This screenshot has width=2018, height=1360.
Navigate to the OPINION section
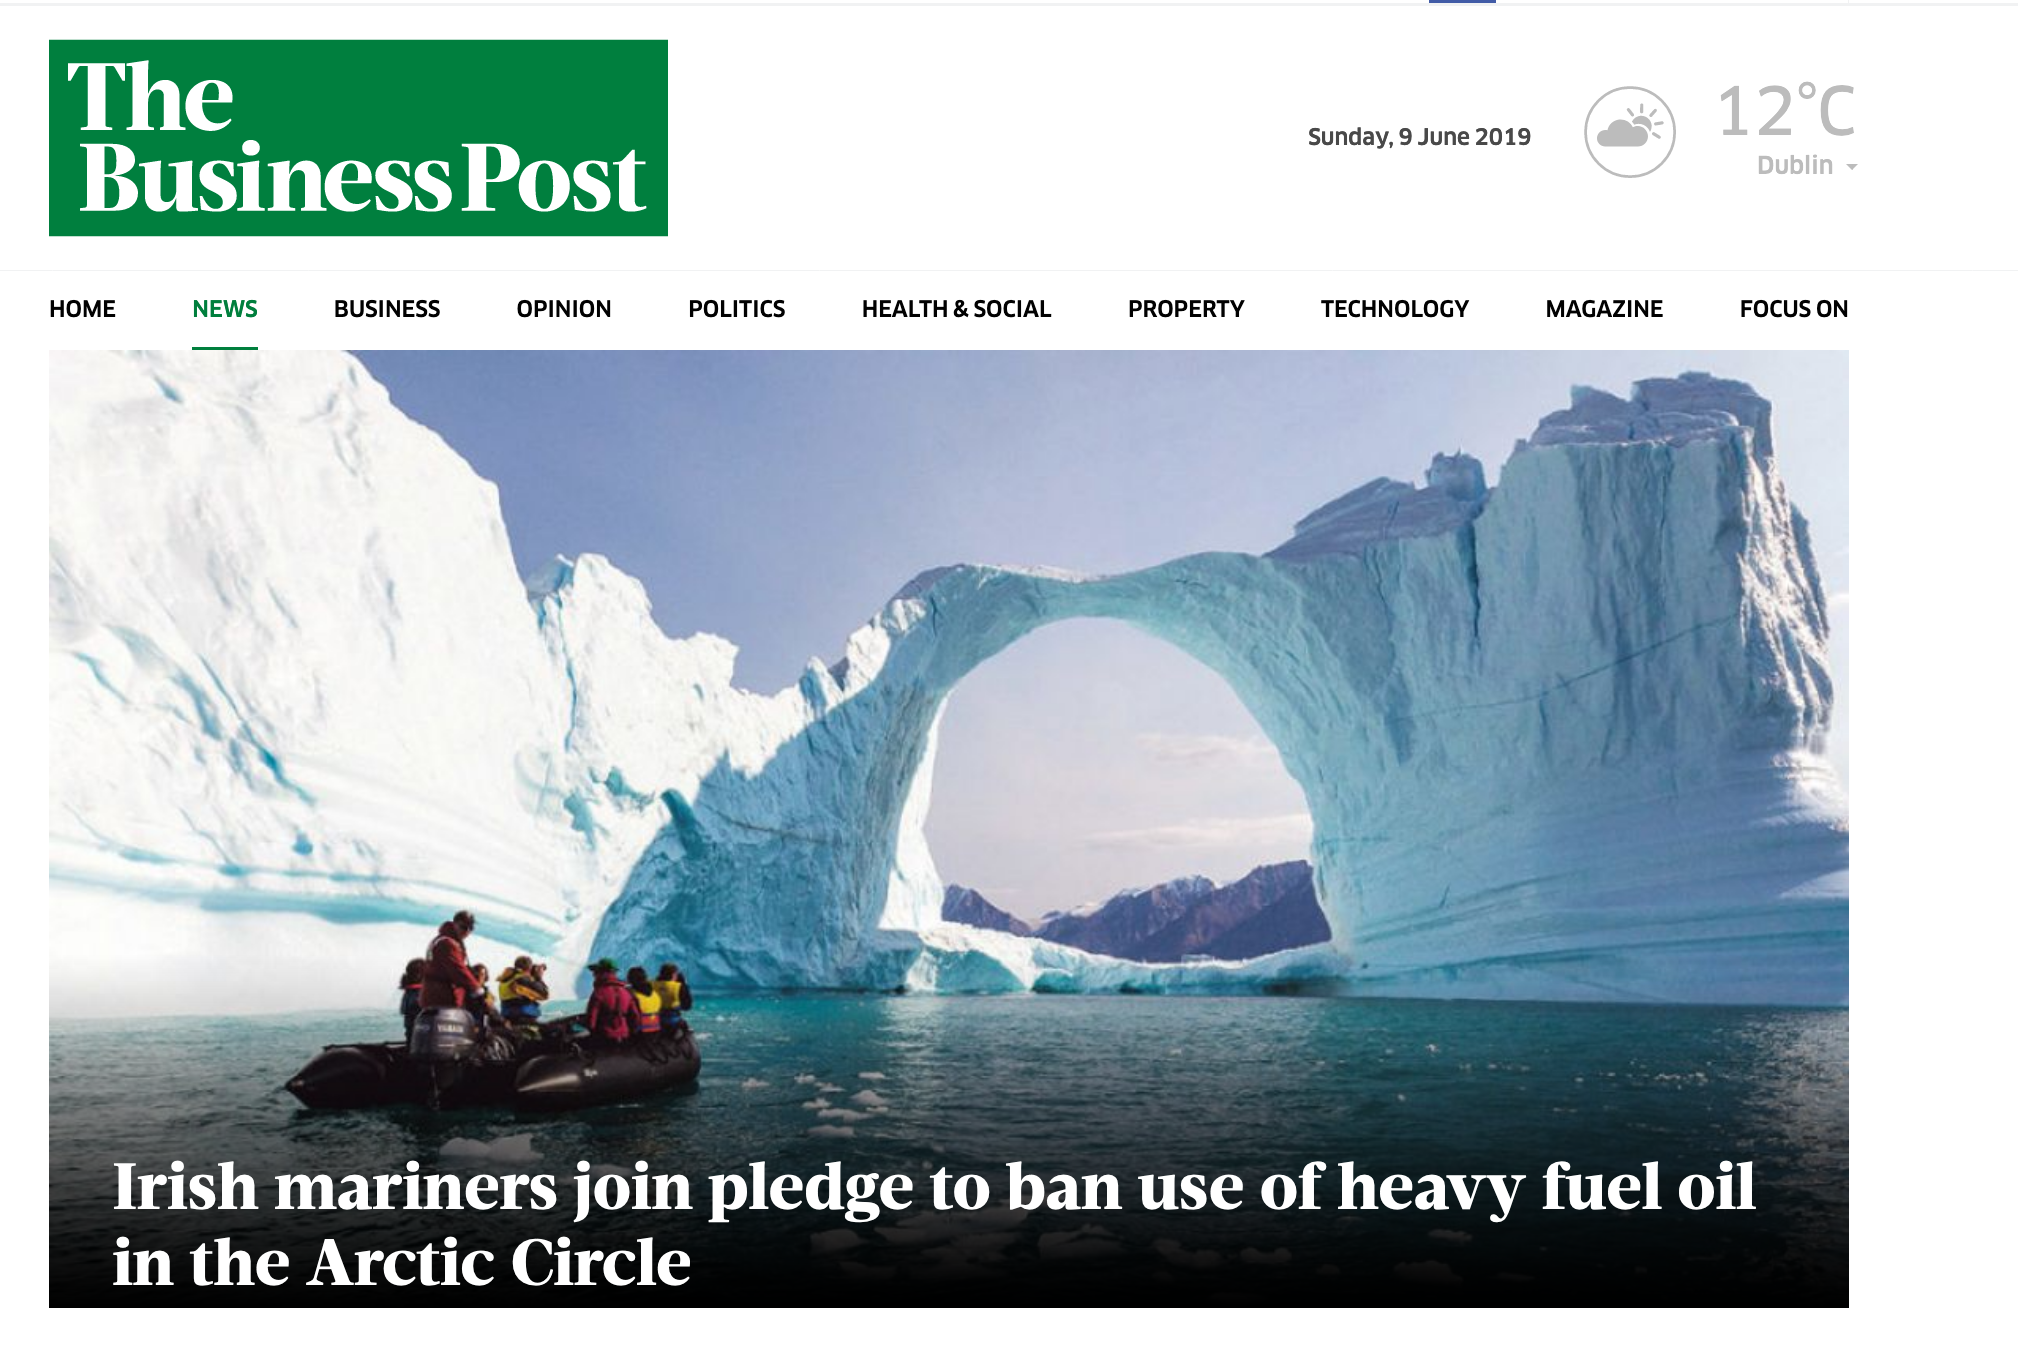564,309
